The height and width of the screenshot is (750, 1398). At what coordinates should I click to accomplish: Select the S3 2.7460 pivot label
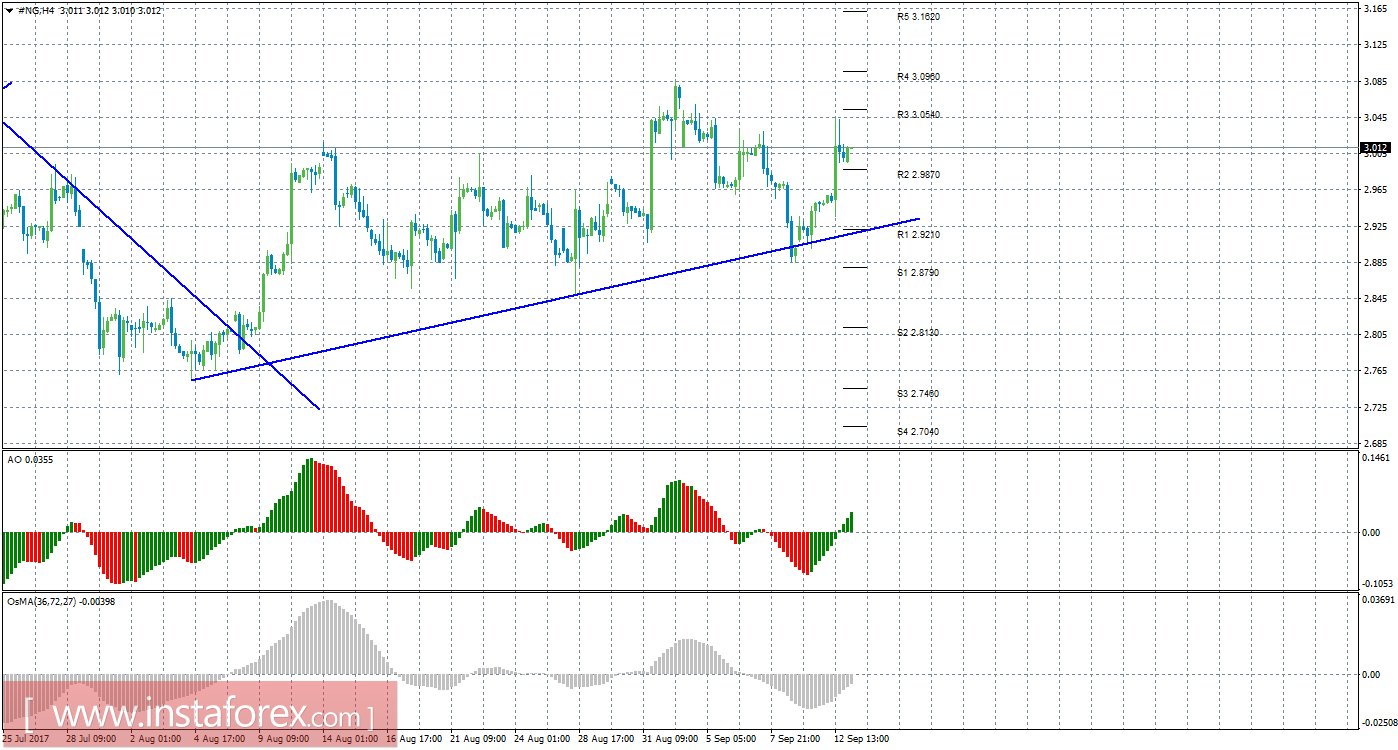pyautogui.click(x=918, y=393)
